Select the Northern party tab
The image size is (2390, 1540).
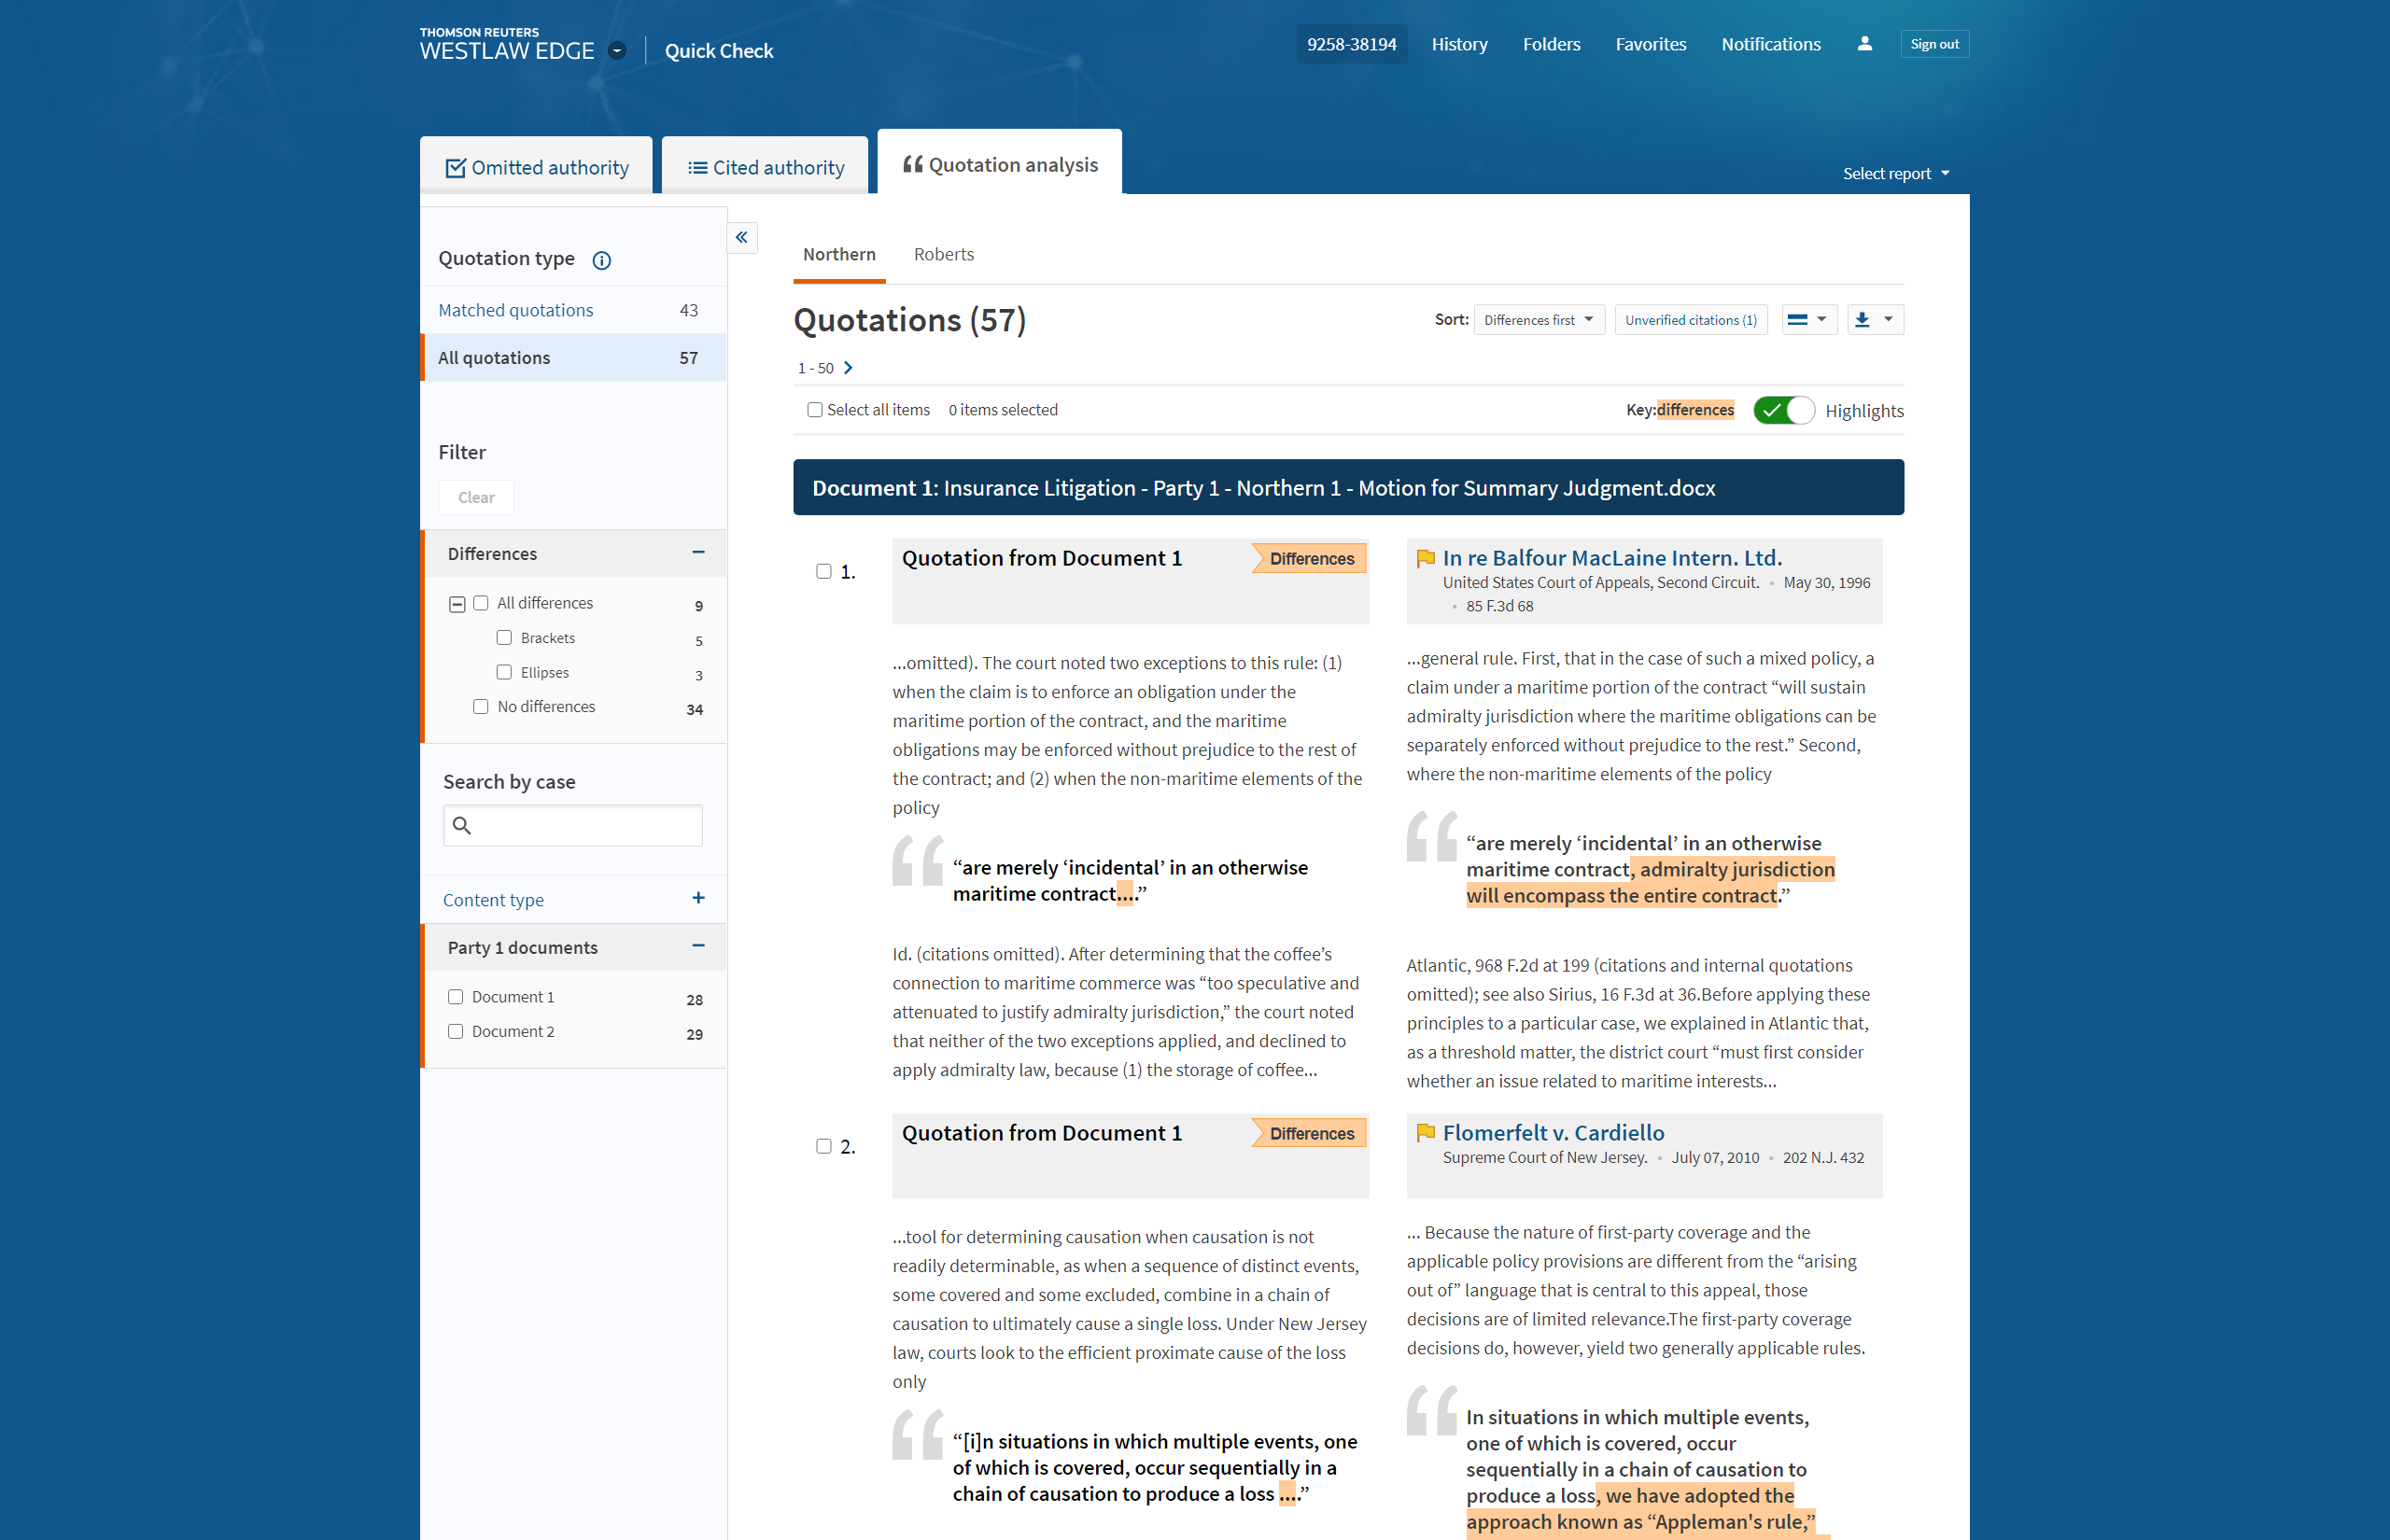(x=839, y=255)
